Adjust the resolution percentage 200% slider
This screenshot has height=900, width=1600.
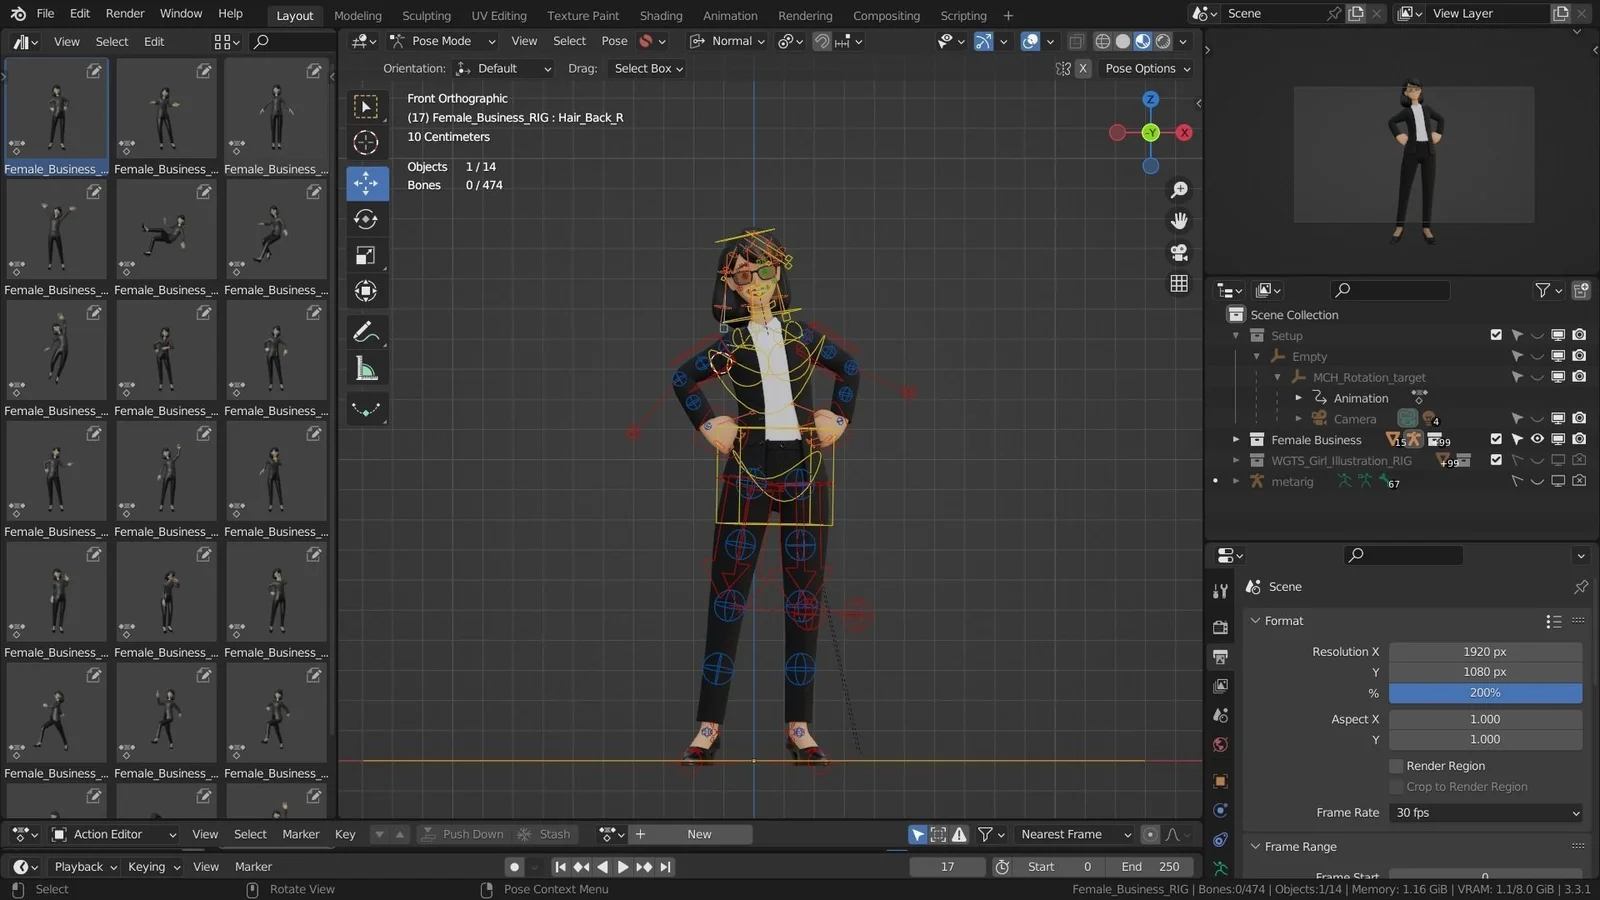click(x=1485, y=693)
